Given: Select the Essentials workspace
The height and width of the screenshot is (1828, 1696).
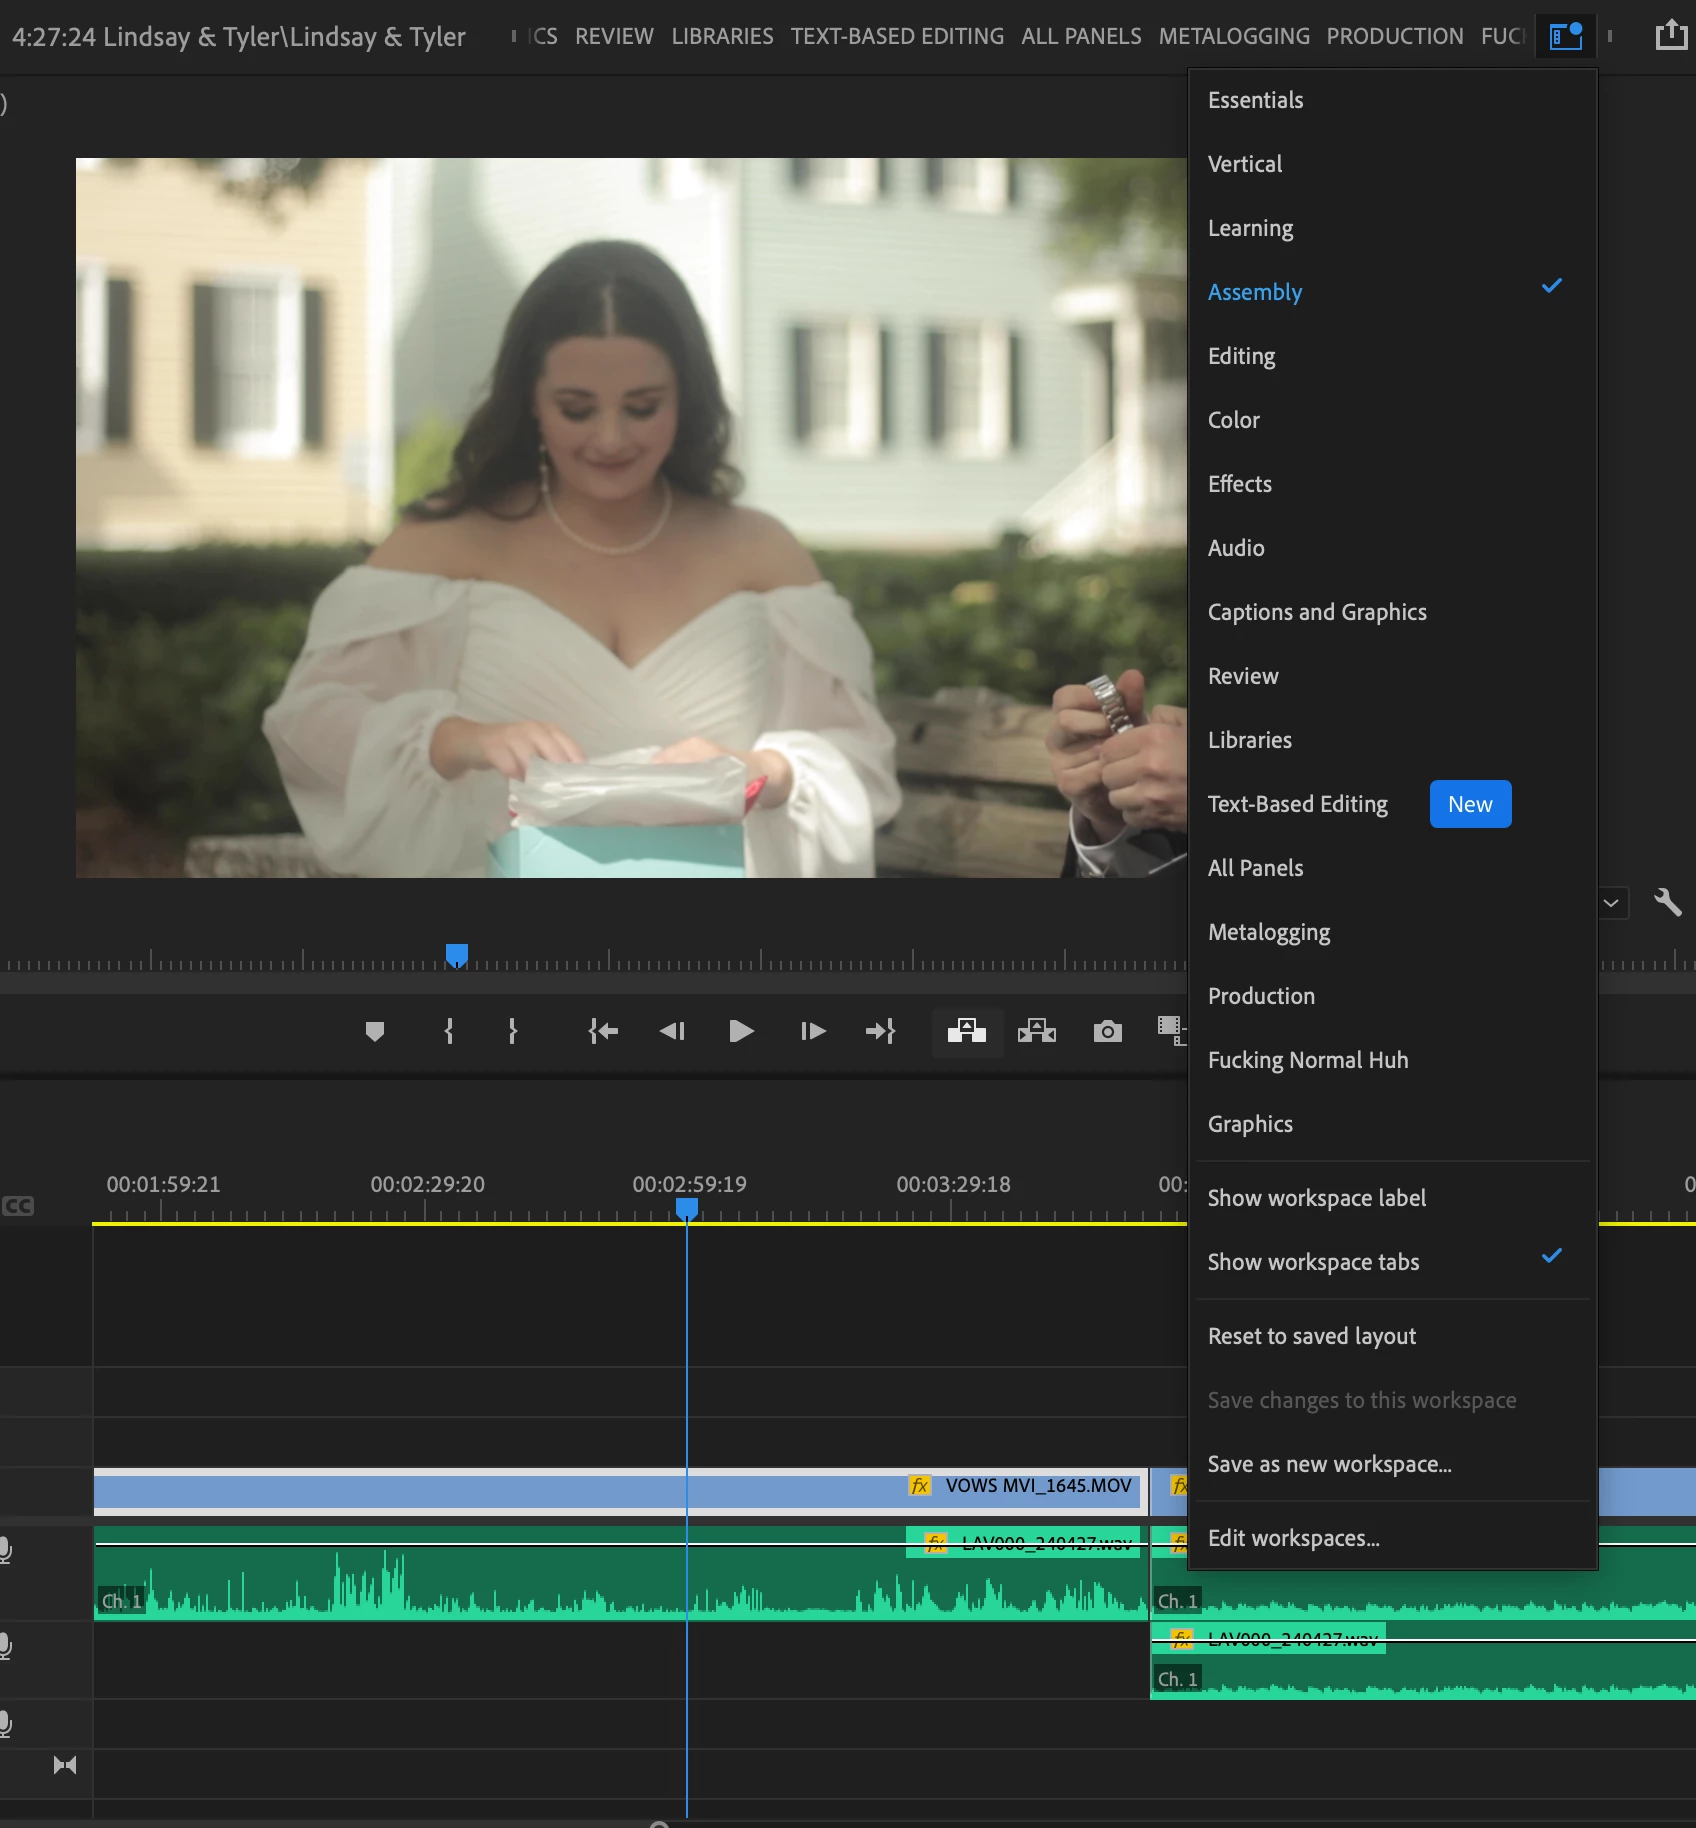Looking at the screenshot, I should [1392, 100].
